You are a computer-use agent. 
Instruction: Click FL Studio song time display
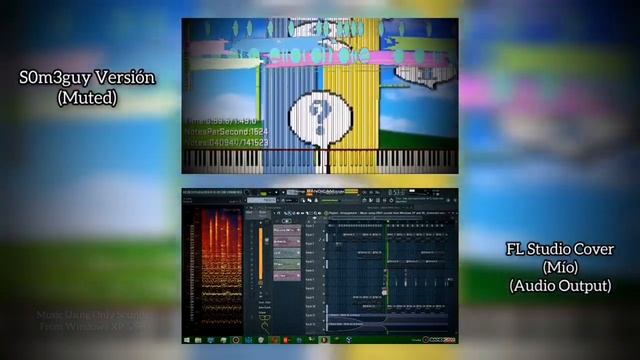click(x=397, y=192)
